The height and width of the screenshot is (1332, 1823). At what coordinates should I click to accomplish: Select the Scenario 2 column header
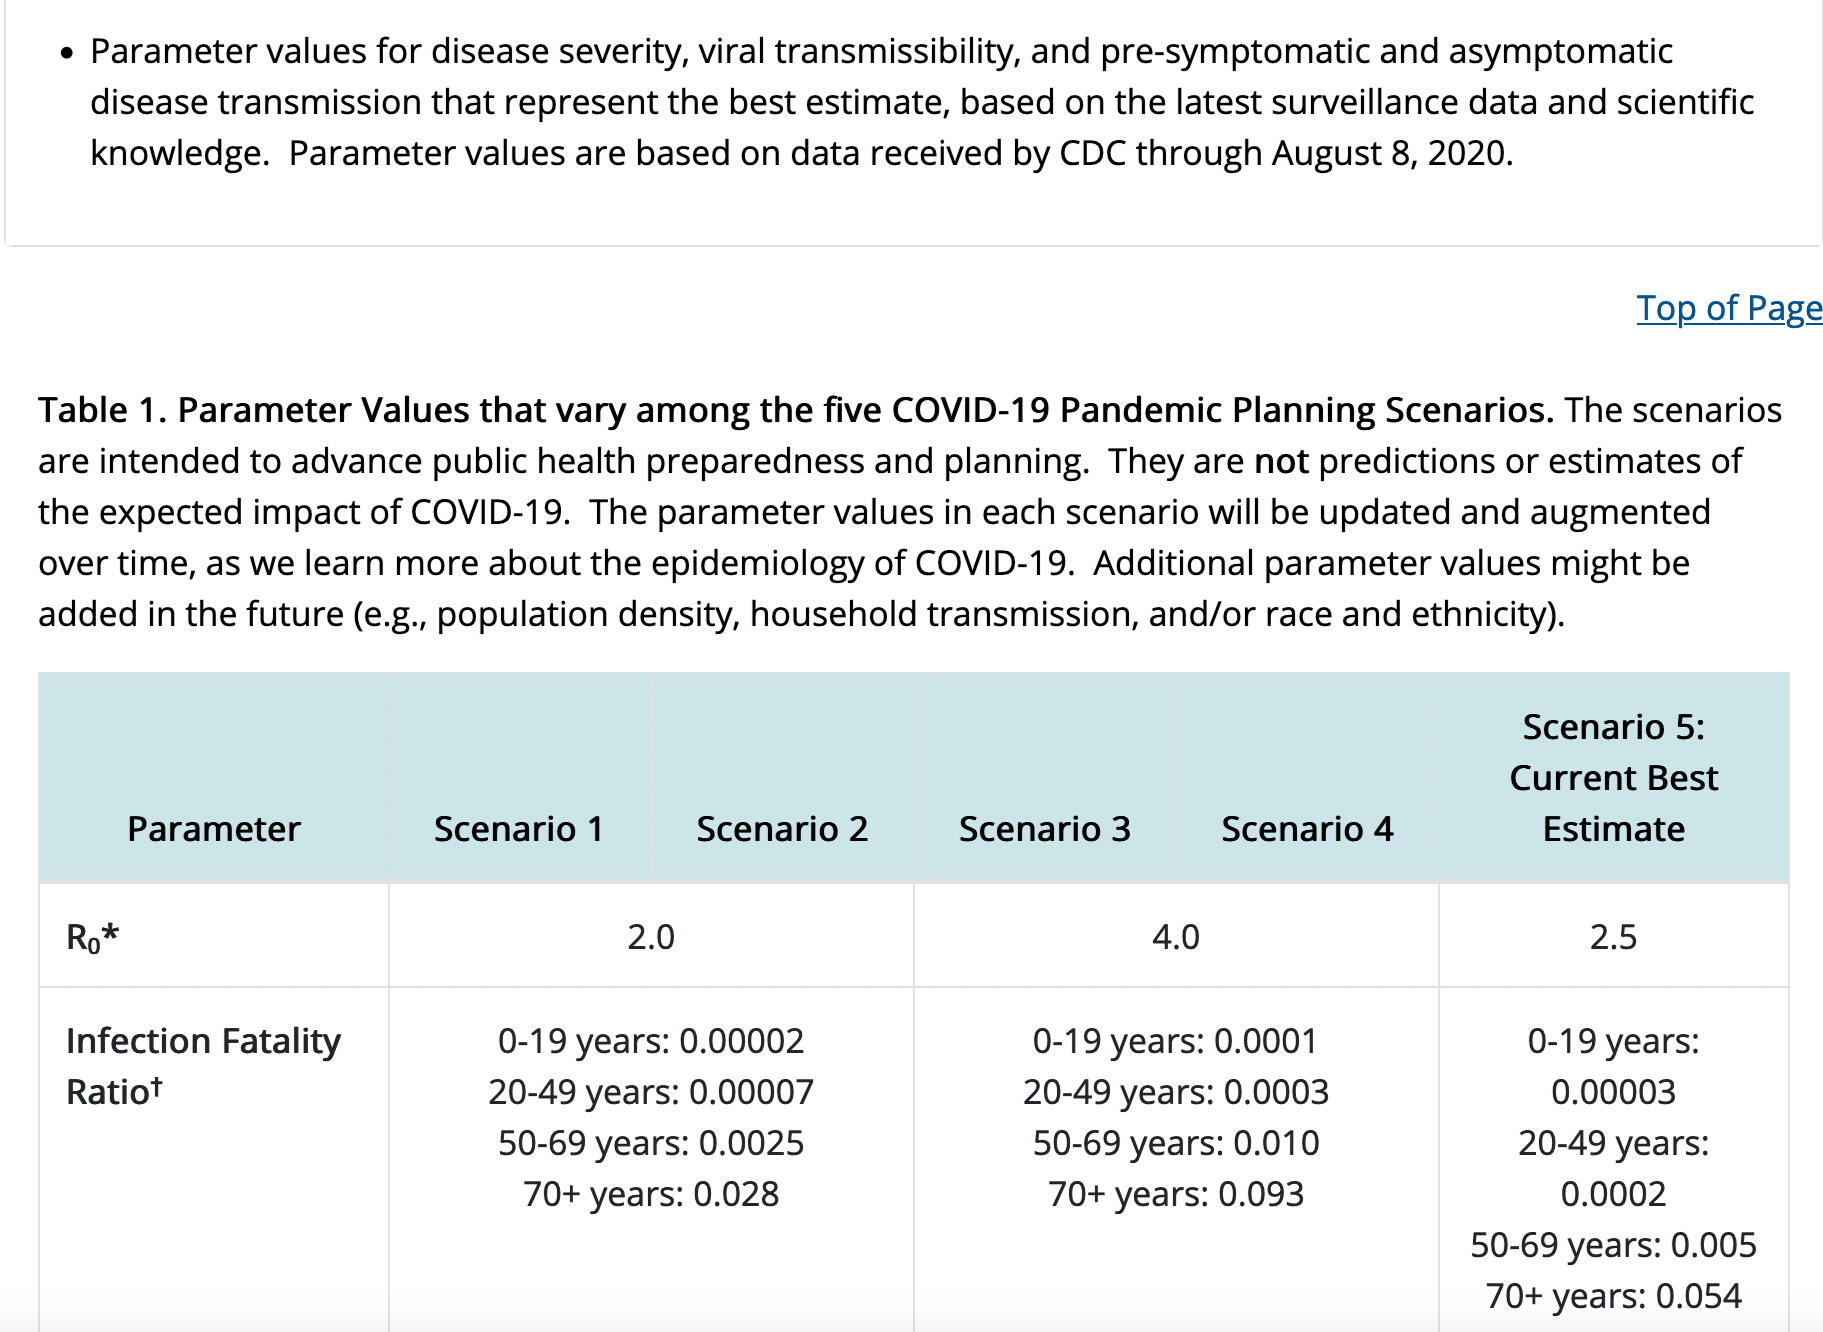pyautogui.click(x=782, y=829)
